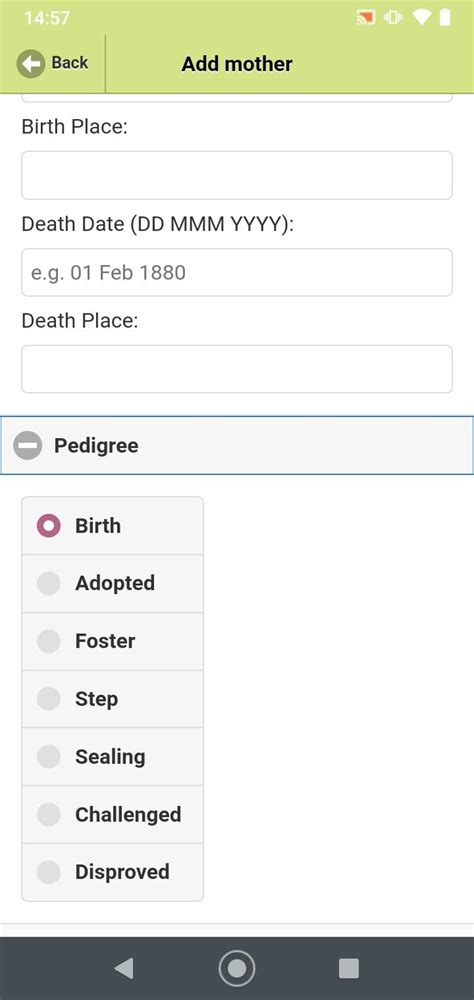Image resolution: width=474 pixels, height=1000 pixels.
Task: Select the Adopted pedigree option
Action: [x=112, y=584]
